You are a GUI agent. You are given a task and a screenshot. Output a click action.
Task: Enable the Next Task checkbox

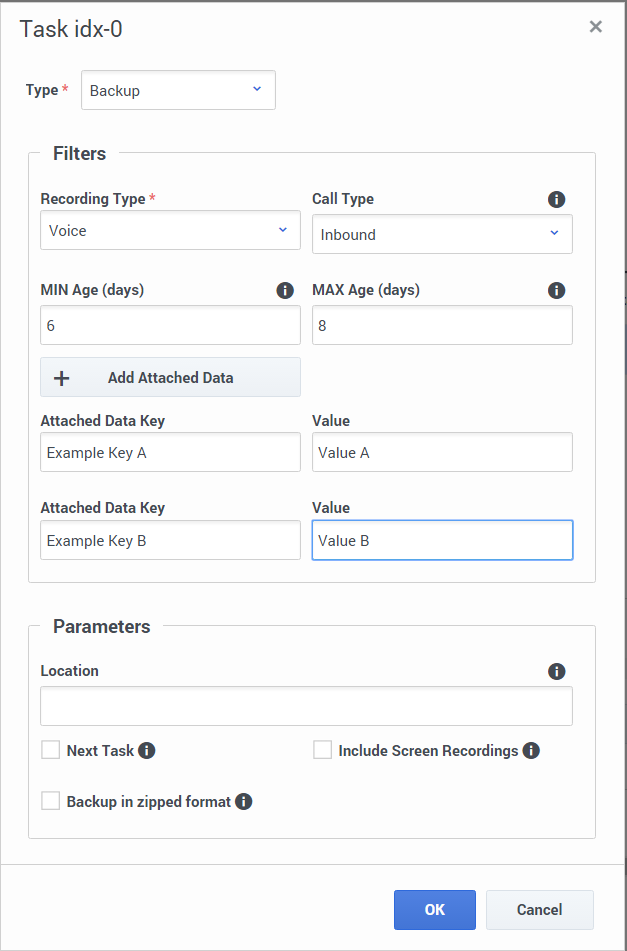51,750
